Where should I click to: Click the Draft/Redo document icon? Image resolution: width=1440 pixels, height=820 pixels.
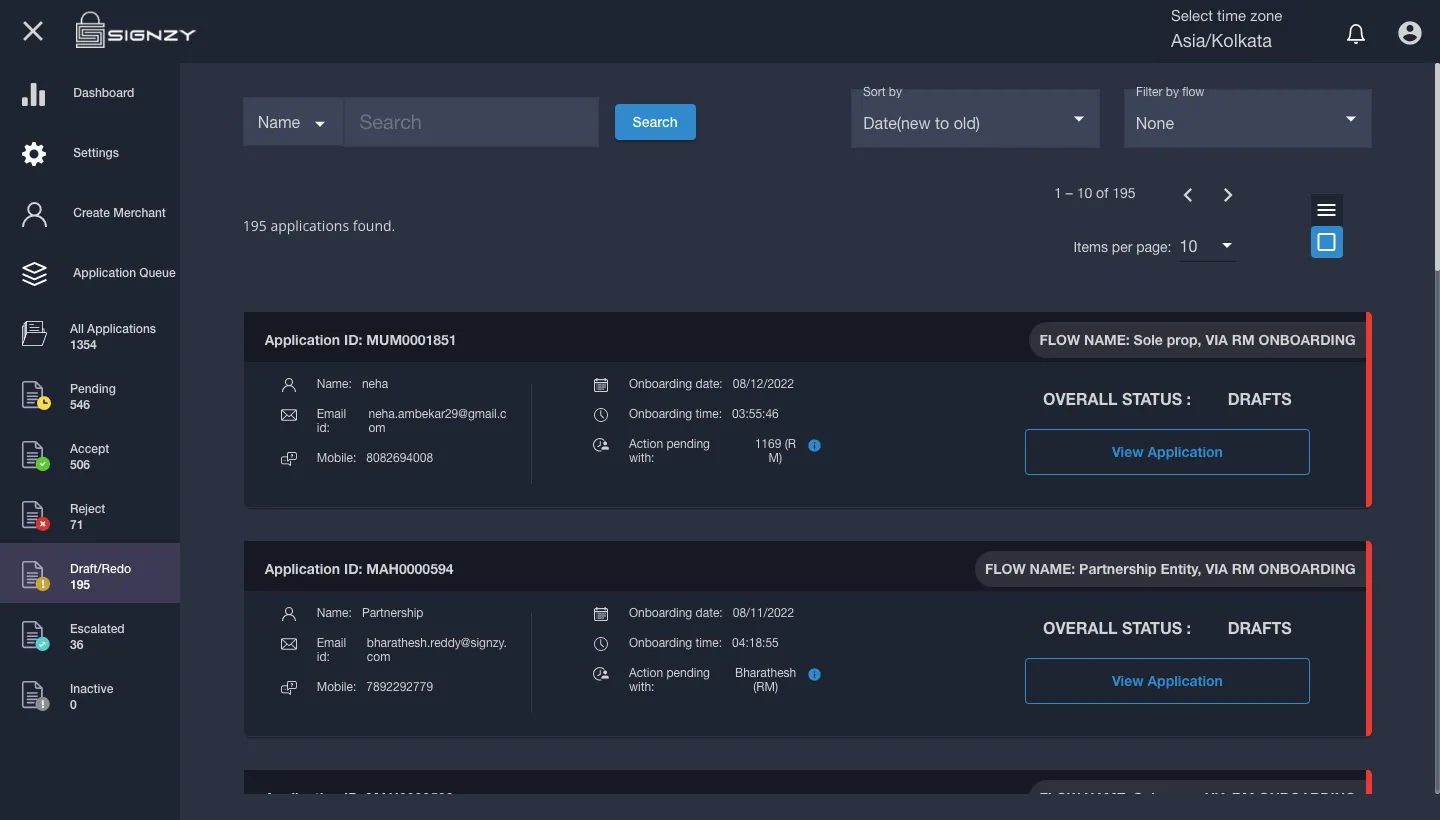(x=36, y=575)
